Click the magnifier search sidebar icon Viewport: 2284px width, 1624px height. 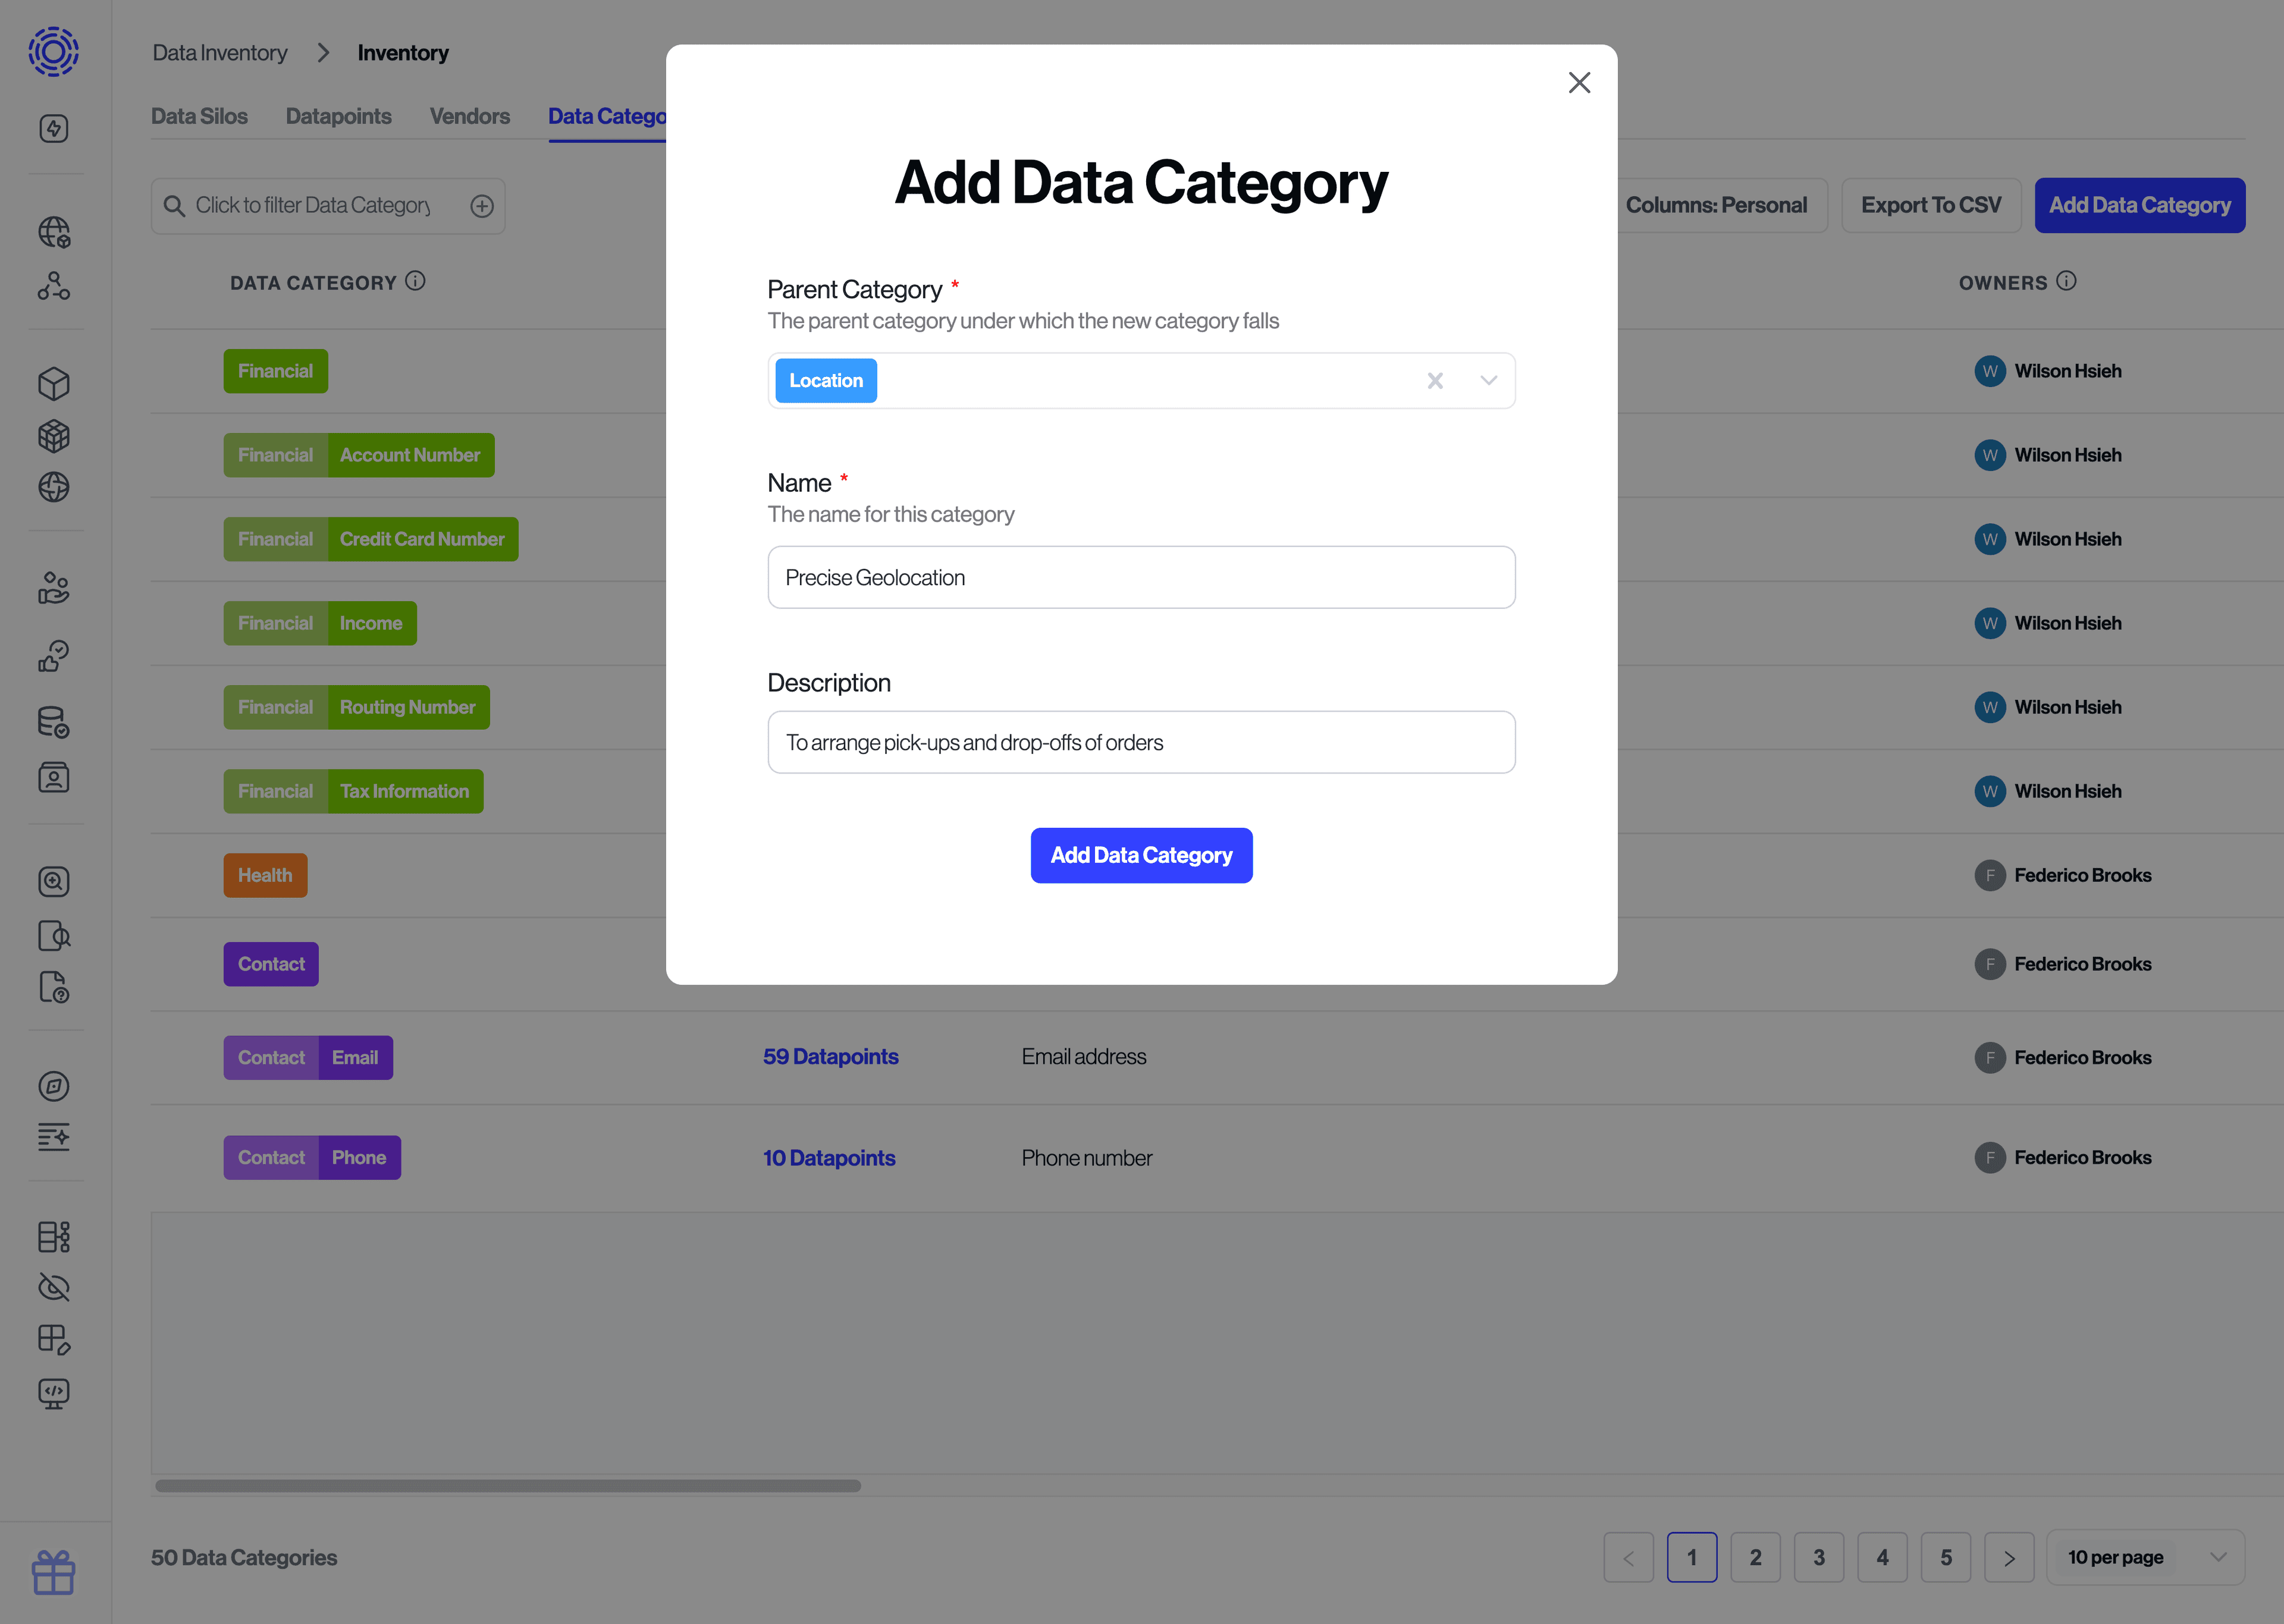(x=54, y=881)
